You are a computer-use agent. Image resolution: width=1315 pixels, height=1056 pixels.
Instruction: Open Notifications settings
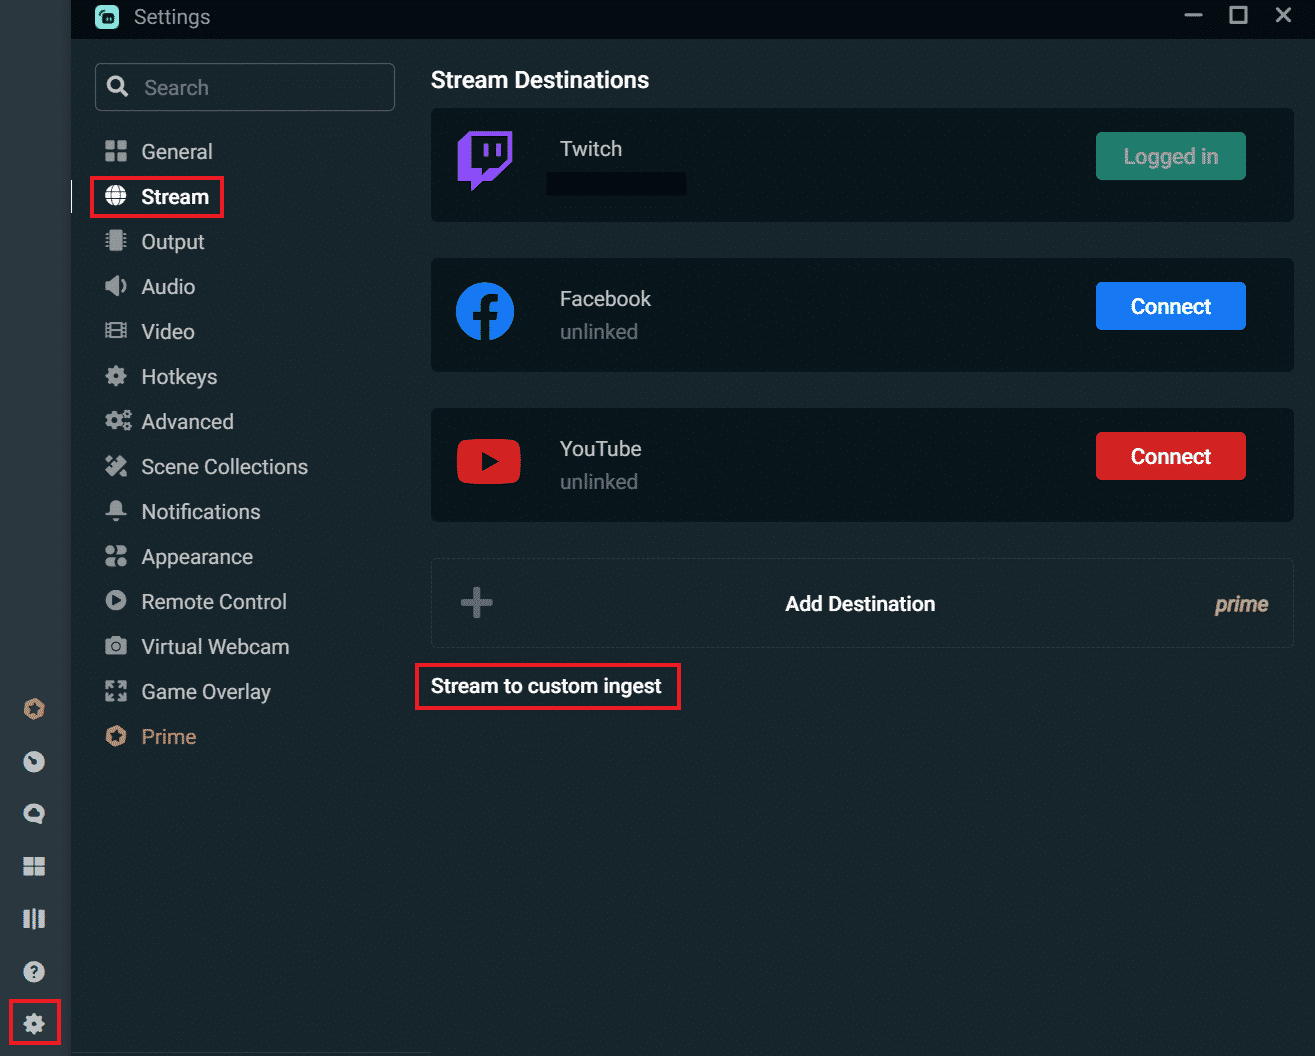pos(201,511)
